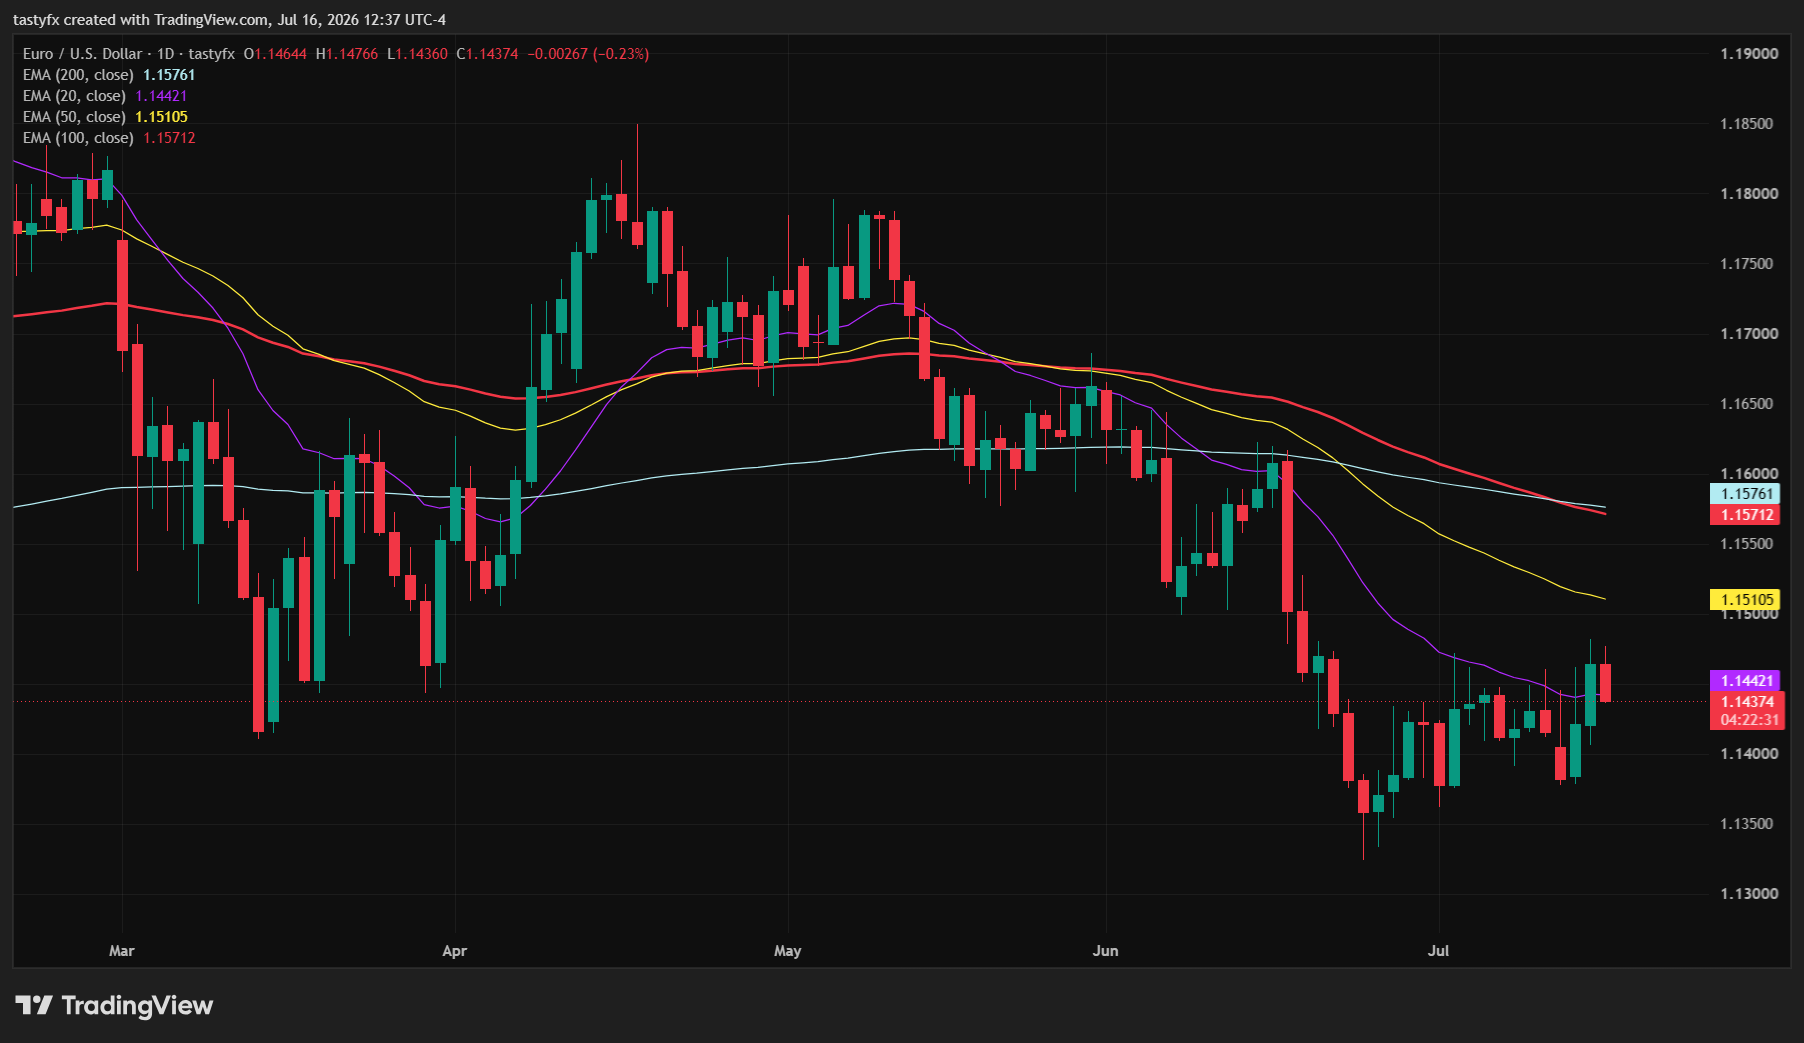Select the EMA (20, close) indicator legend
The height and width of the screenshot is (1043, 1804).
click(x=105, y=96)
